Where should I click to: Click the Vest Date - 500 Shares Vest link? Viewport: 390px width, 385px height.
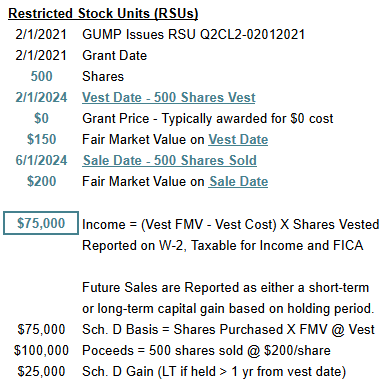coord(169,97)
